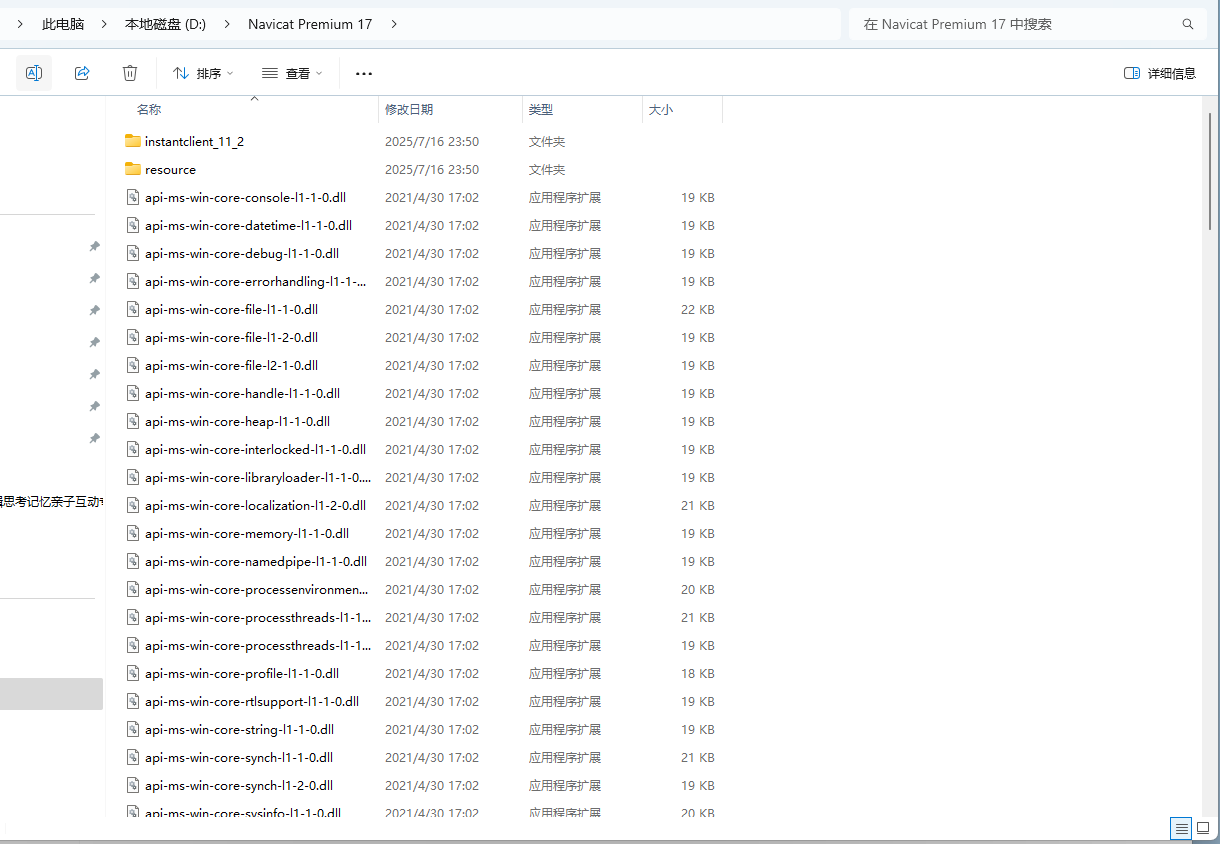The height and width of the screenshot is (844, 1220).
Task: Click api-ms-win-core-memory-l1-1-0.dll file icon
Action: [133, 533]
